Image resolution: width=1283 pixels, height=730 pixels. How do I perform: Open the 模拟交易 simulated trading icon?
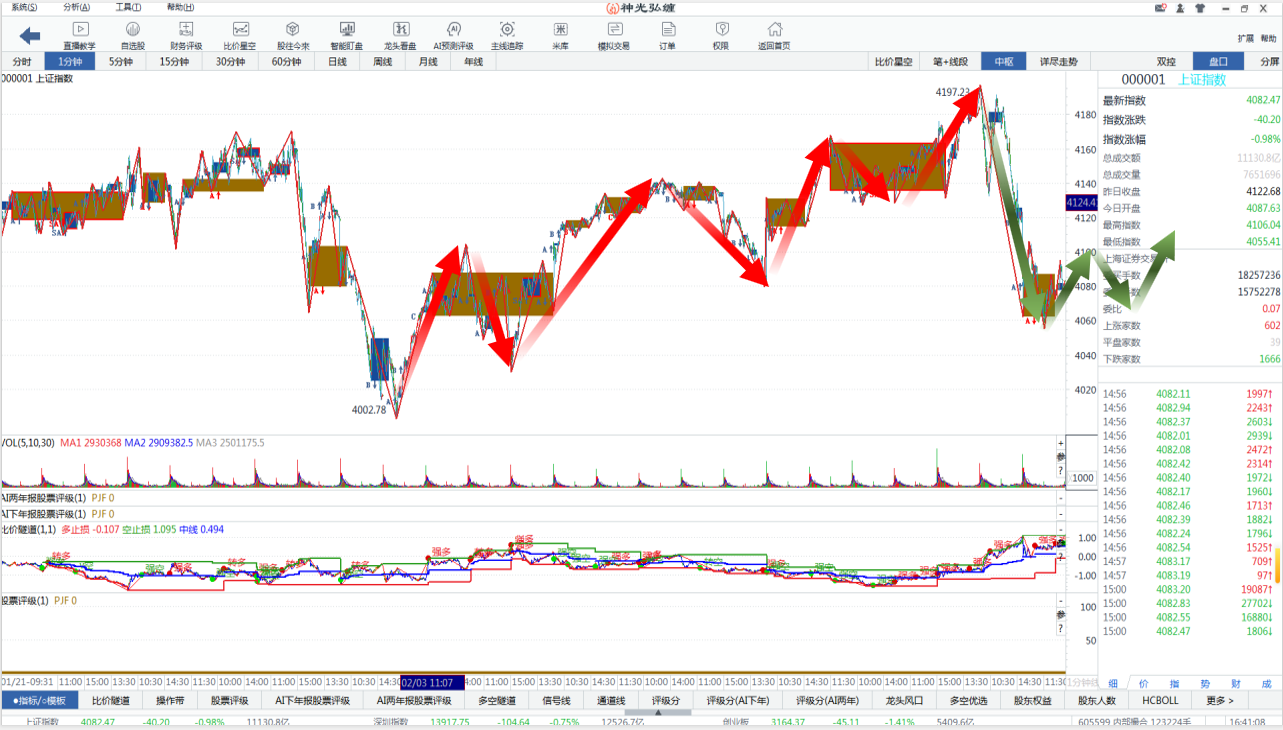pos(613,36)
